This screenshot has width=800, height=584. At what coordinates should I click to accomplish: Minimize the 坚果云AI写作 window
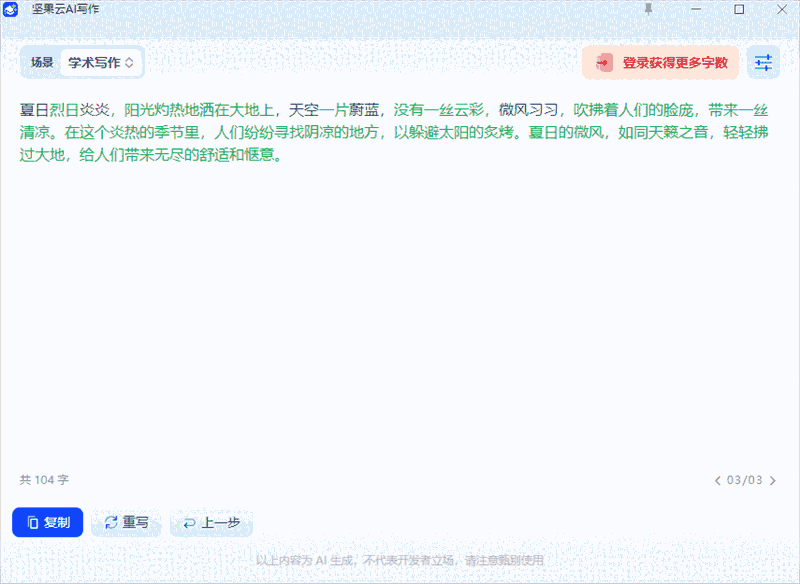696,9
